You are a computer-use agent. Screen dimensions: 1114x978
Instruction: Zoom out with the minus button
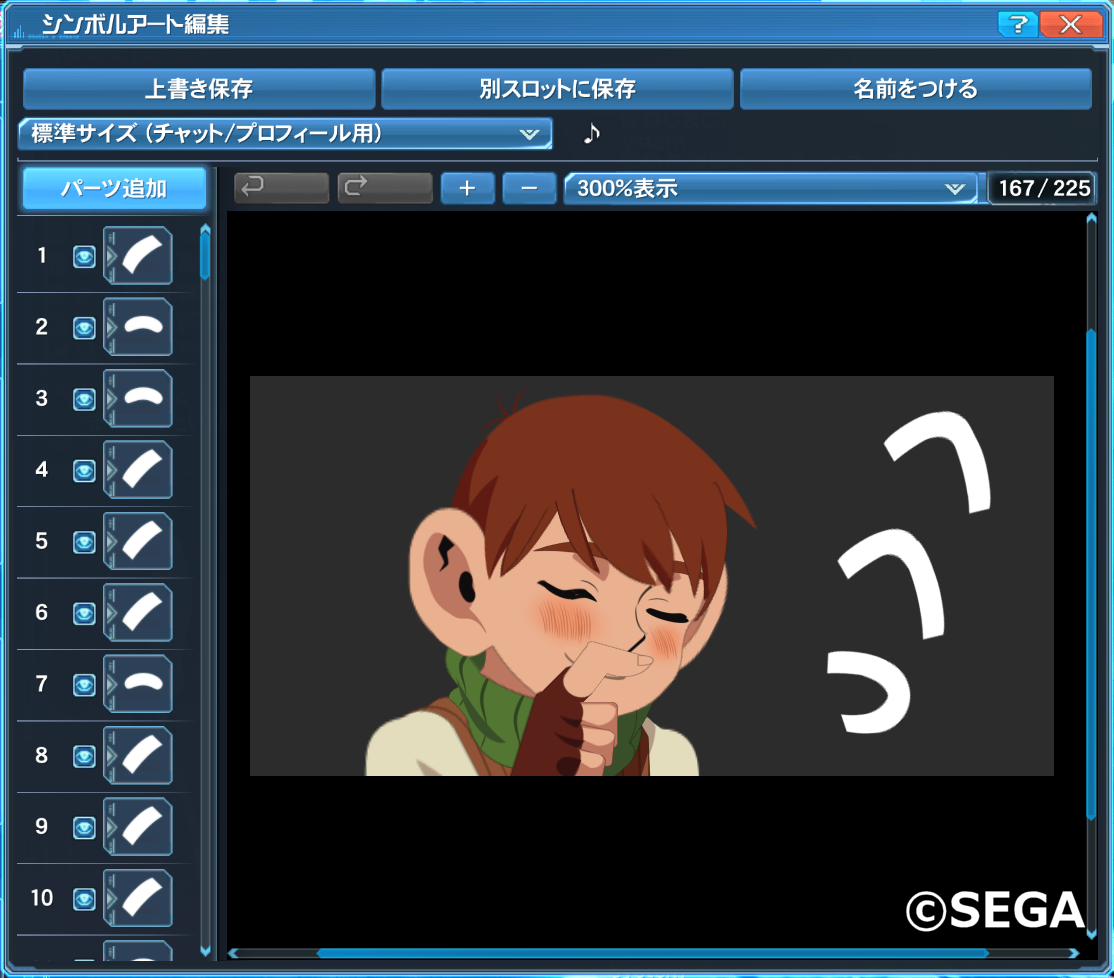[529, 188]
